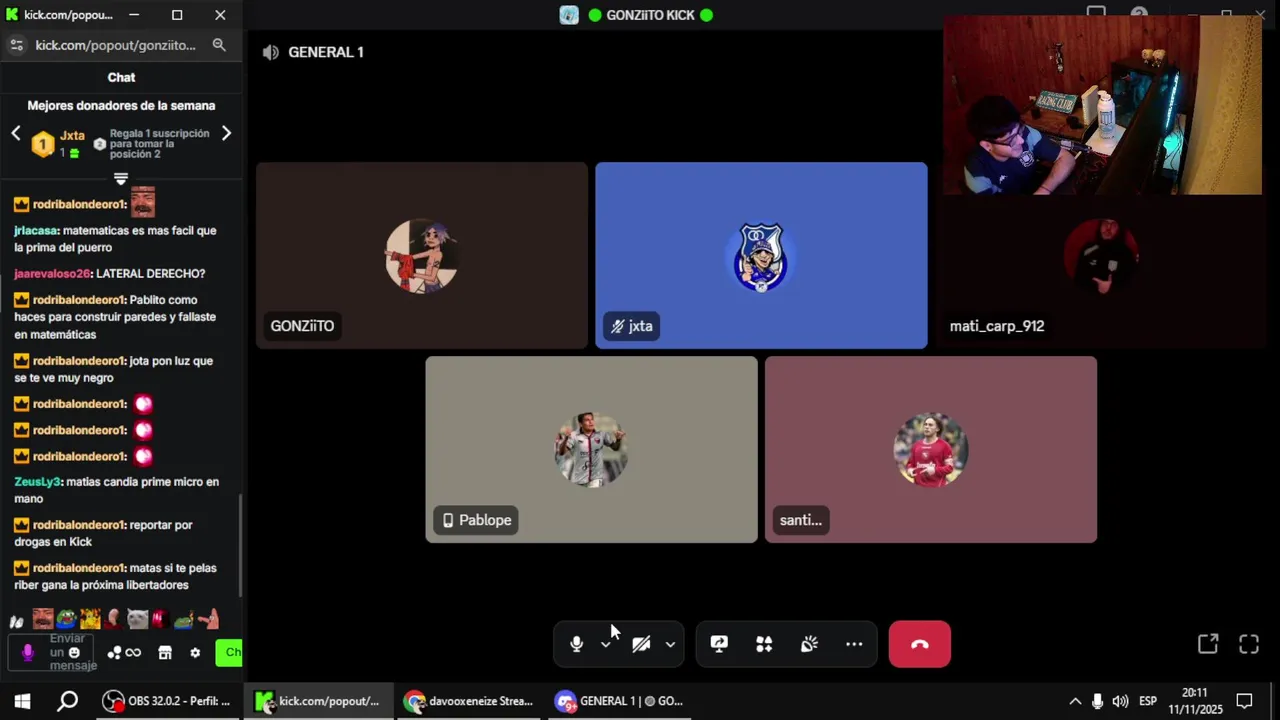Open the Kick shop icon
1280x720 pixels.
click(x=165, y=653)
